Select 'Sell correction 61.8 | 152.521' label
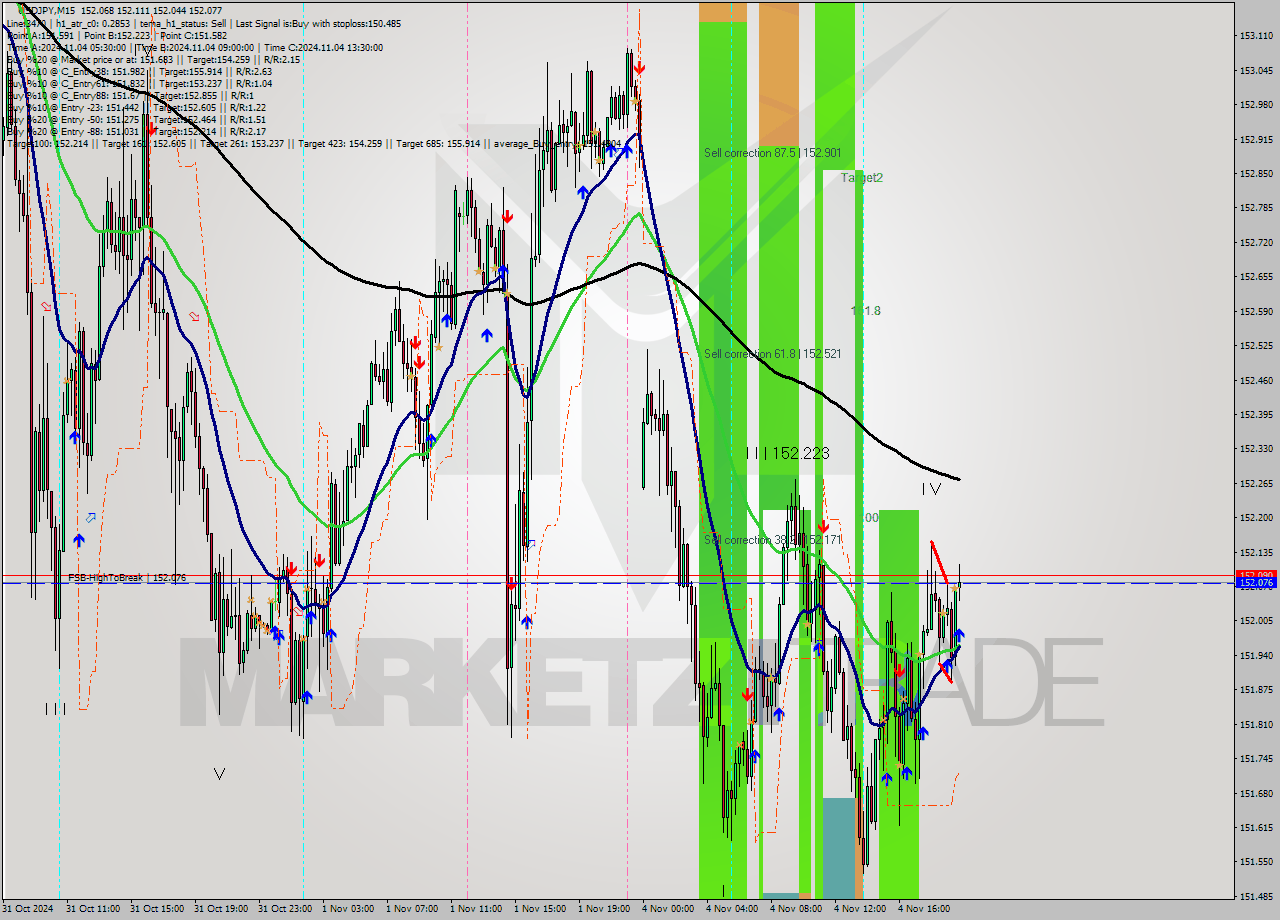 (772, 354)
